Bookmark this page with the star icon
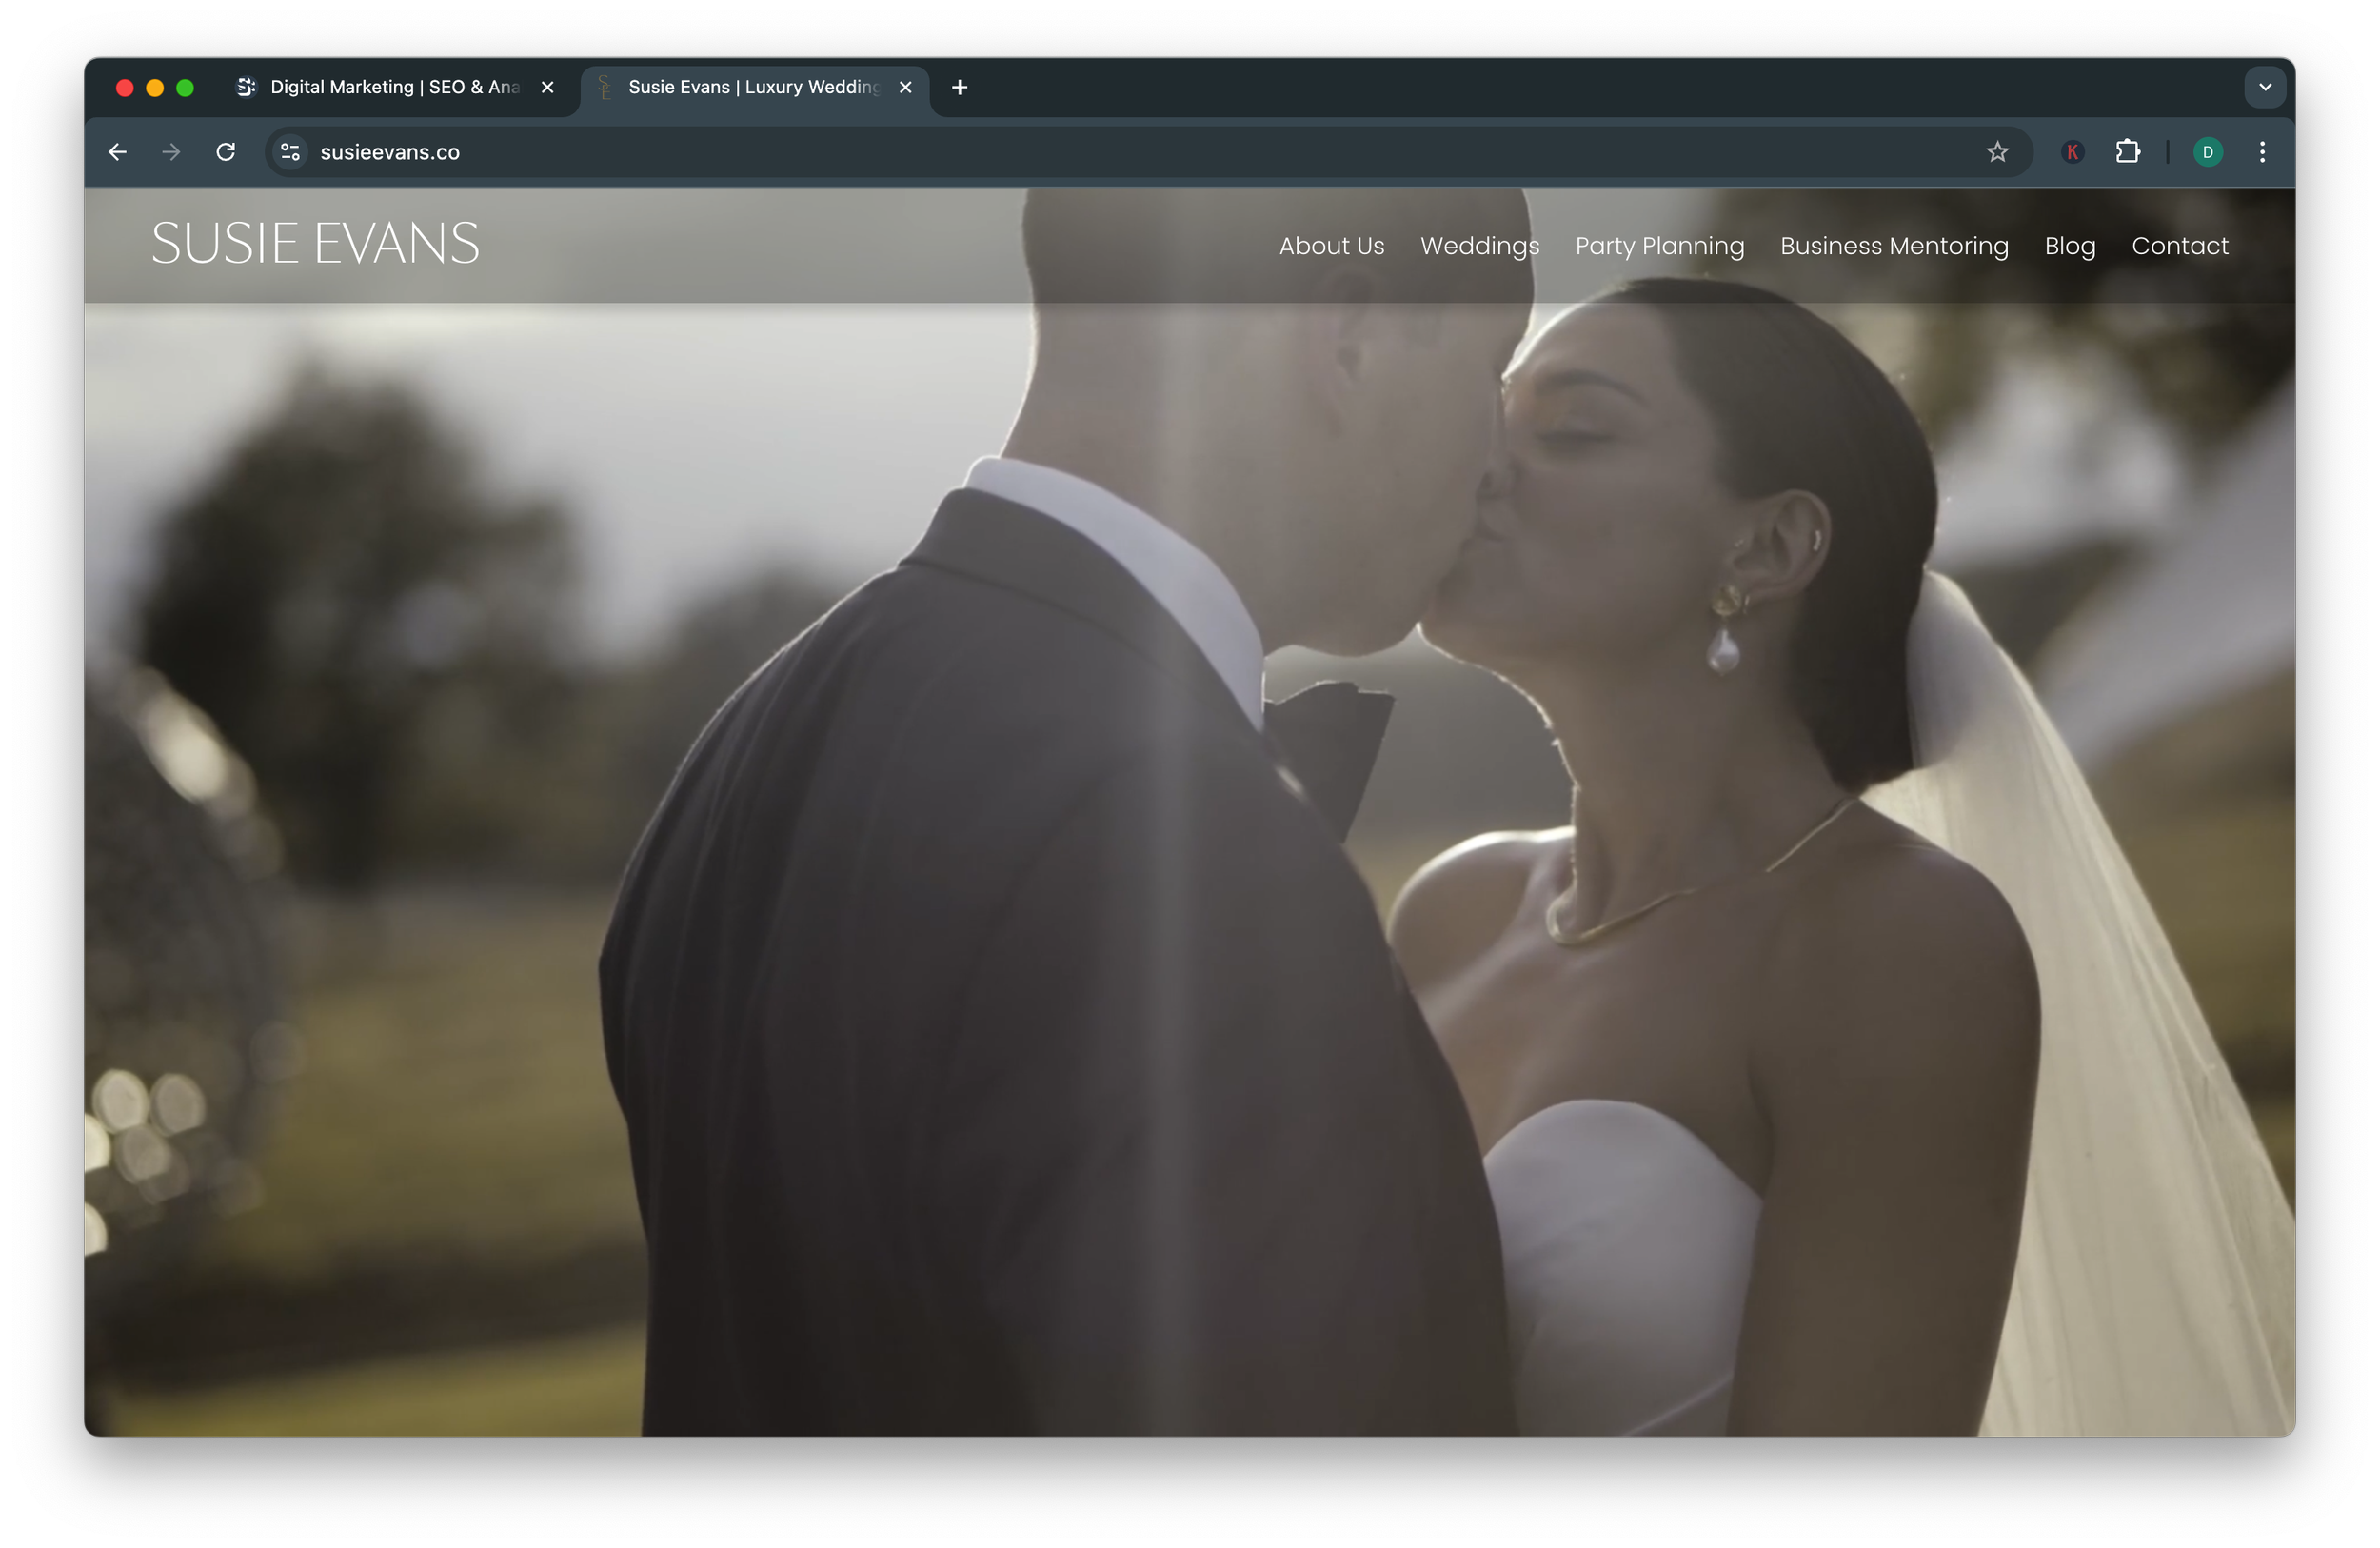The image size is (2380, 1548). 1997,152
